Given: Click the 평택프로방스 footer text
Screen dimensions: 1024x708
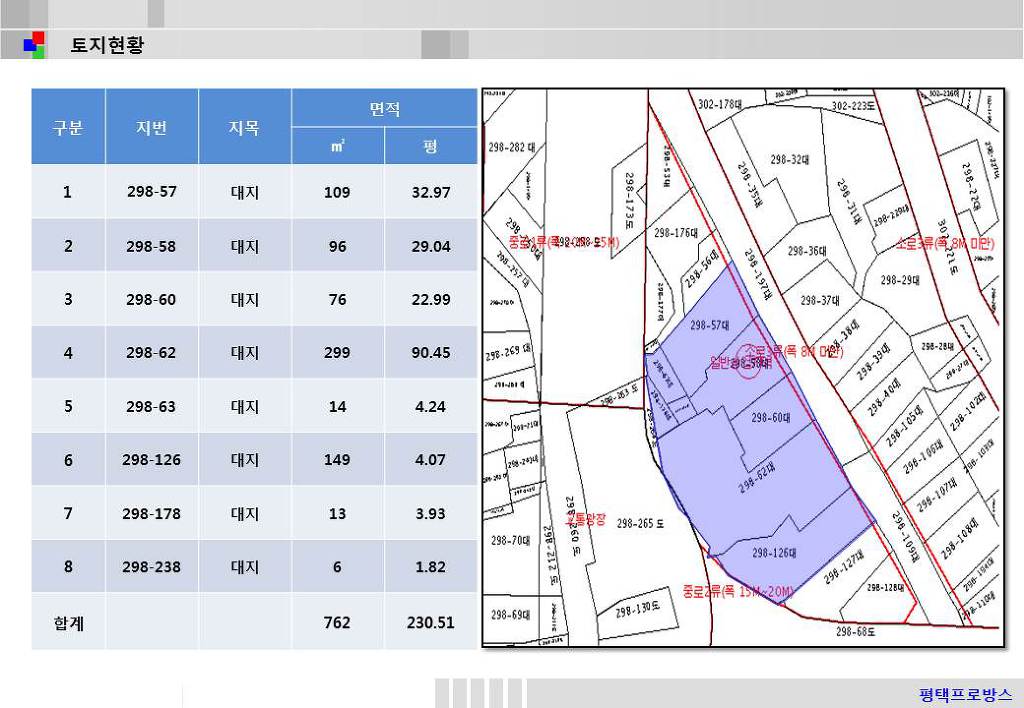Looking at the screenshot, I should pos(965,694).
